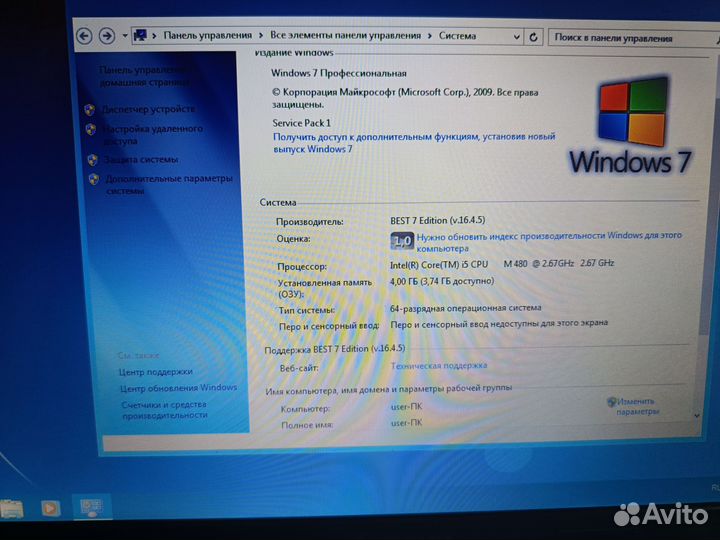720x540 pixels.
Task: Open Нужно обновить индекс производительности link
Action: pos(549,242)
